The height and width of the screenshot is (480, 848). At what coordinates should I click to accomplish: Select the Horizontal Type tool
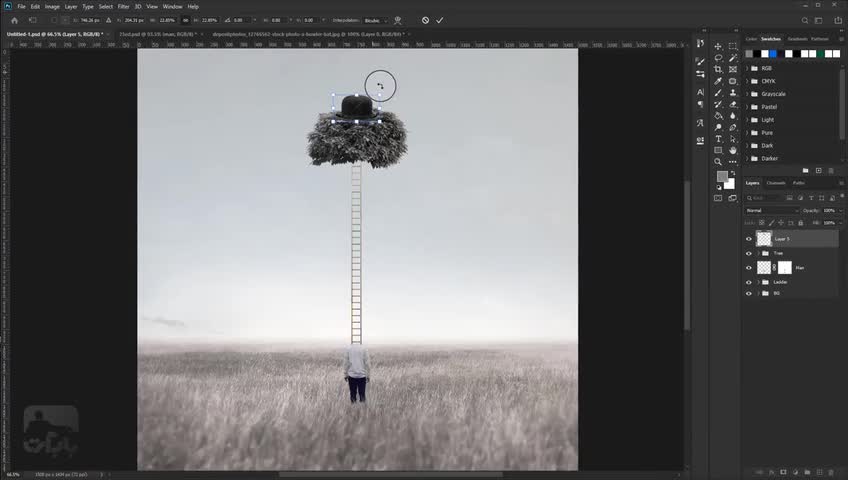pyautogui.click(x=718, y=139)
